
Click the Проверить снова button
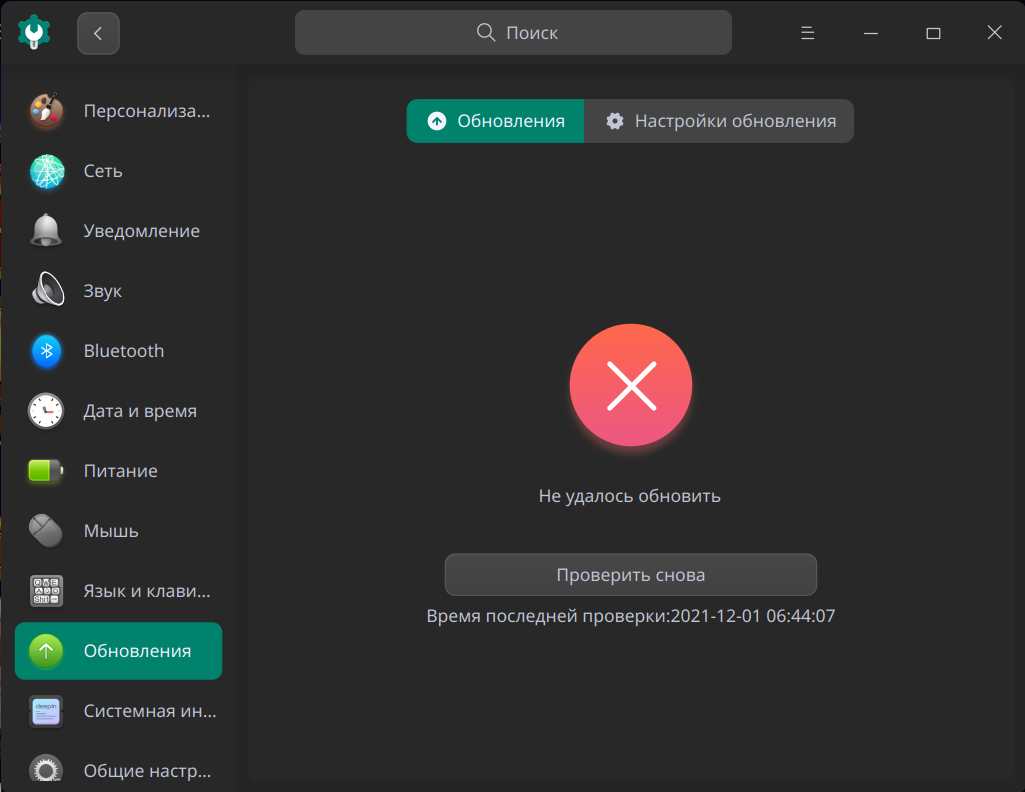click(630, 575)
